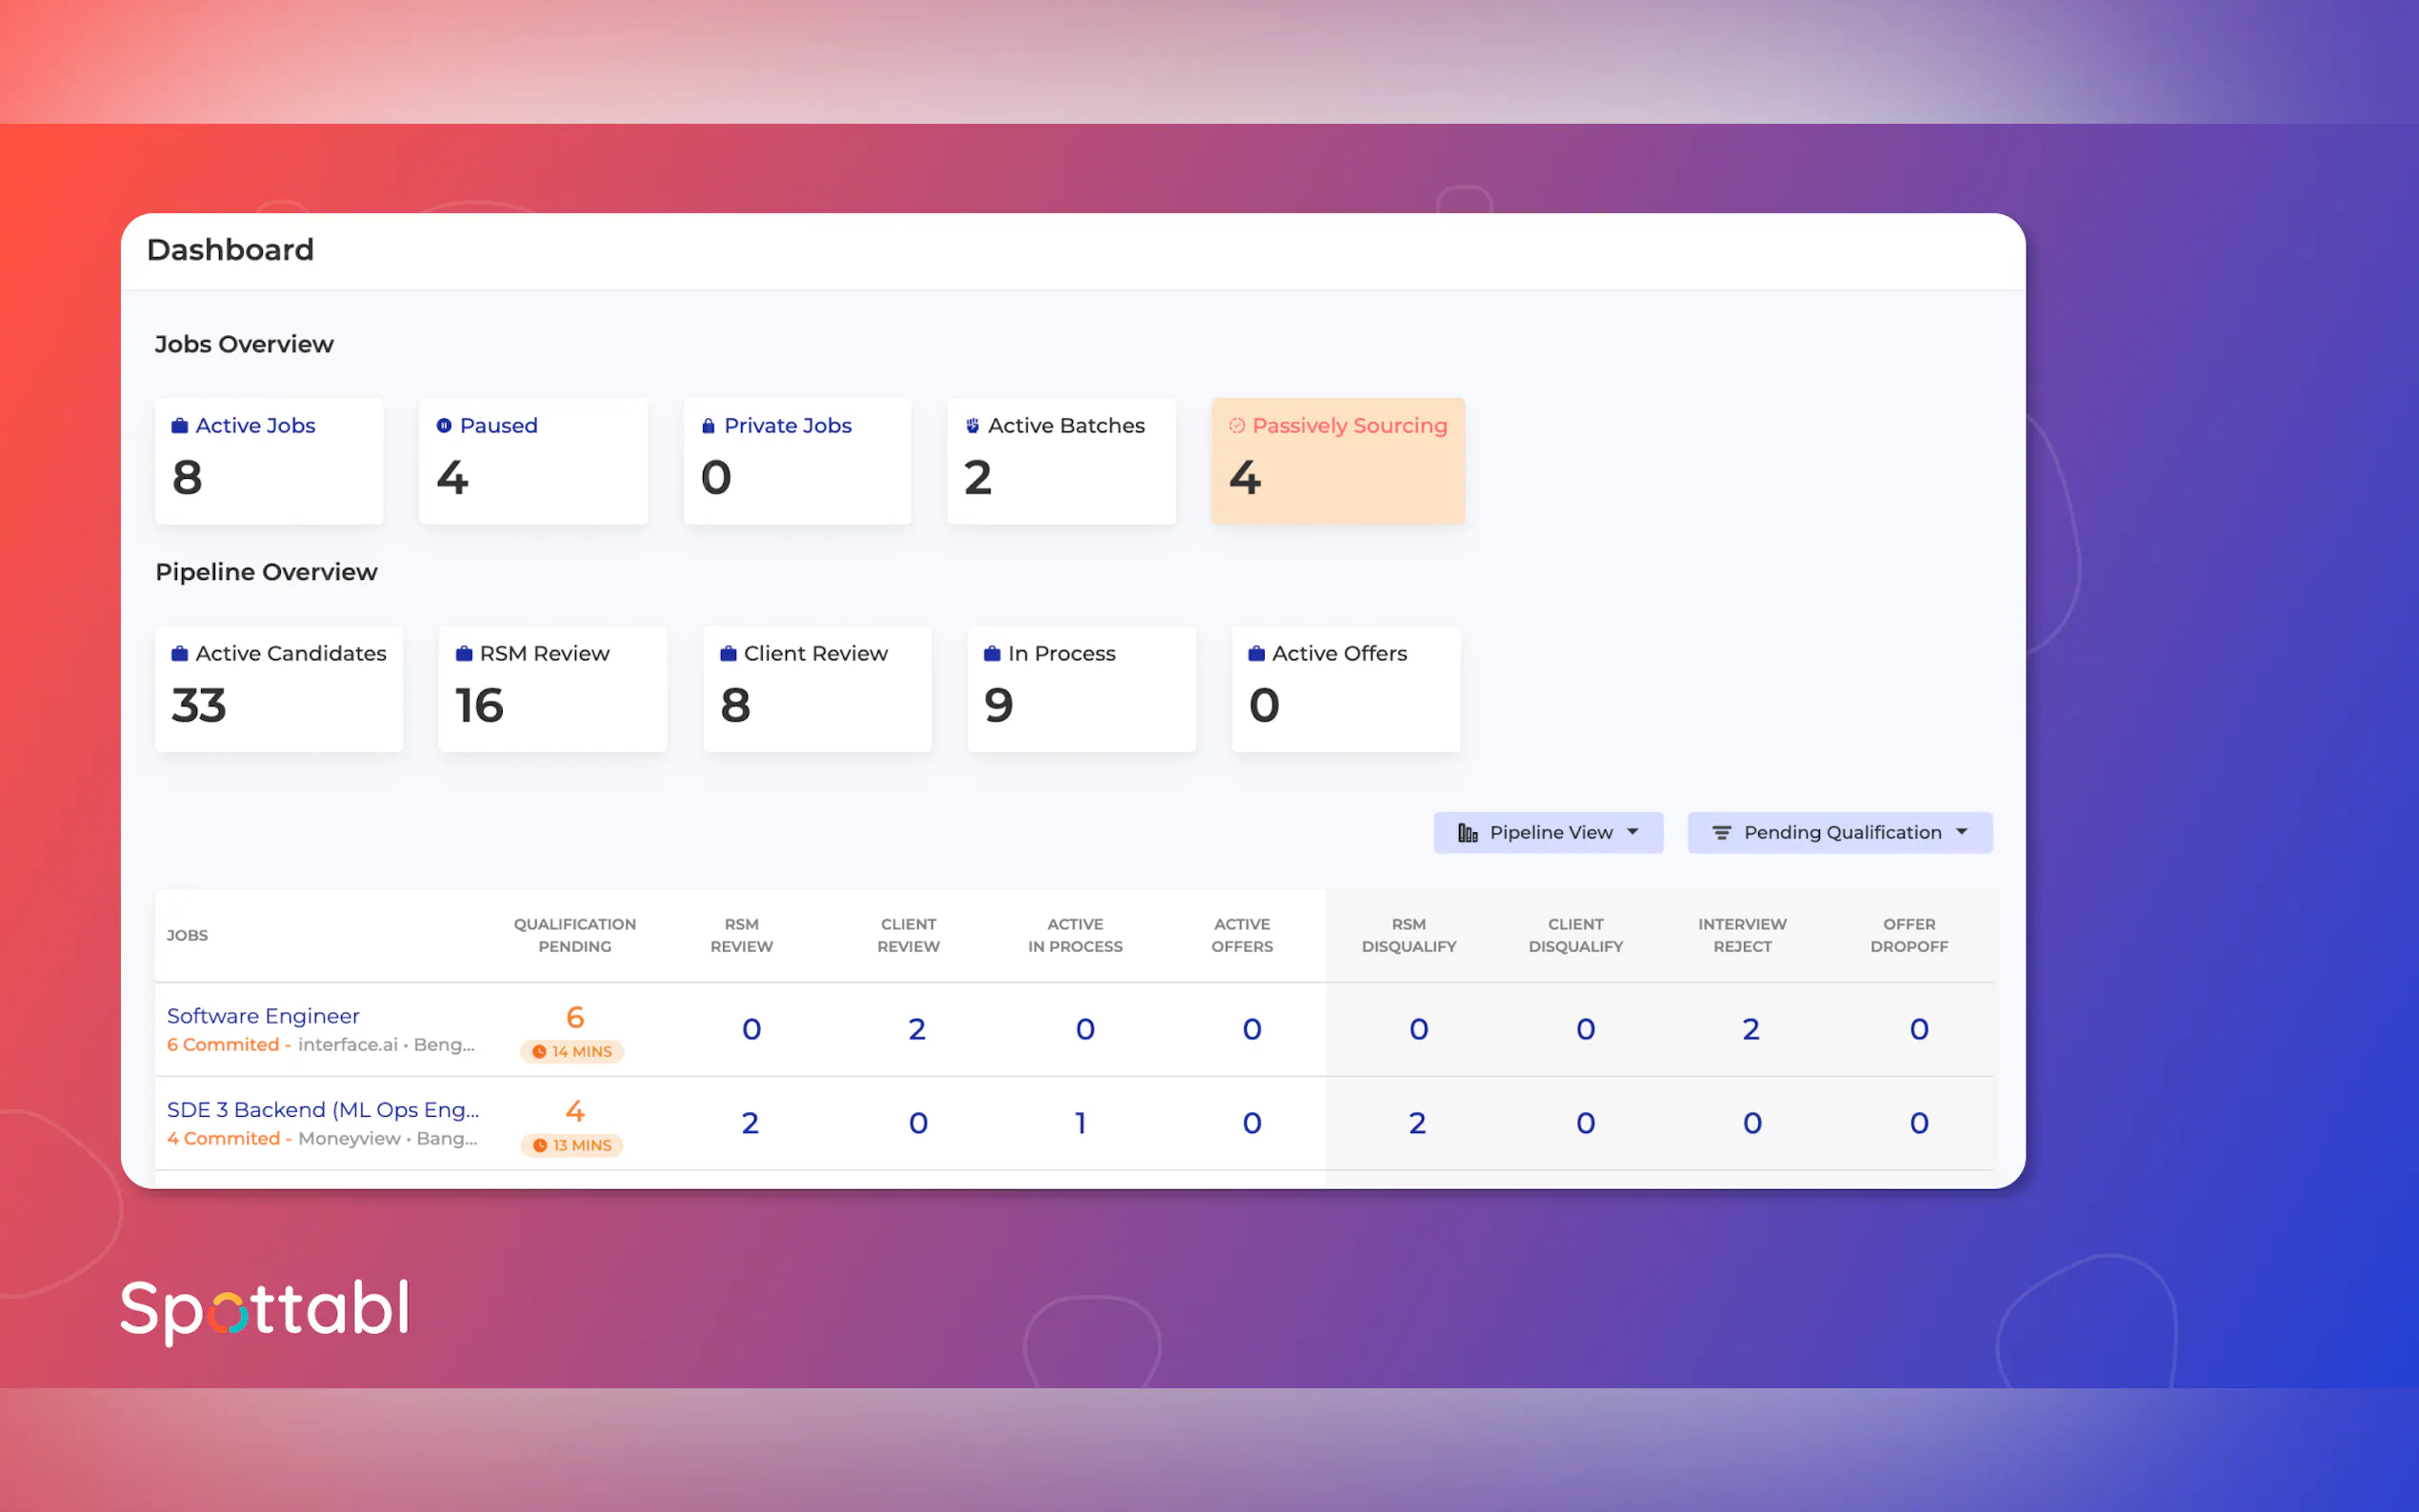Open the Pipeline View dropdown

point(1550,833)
